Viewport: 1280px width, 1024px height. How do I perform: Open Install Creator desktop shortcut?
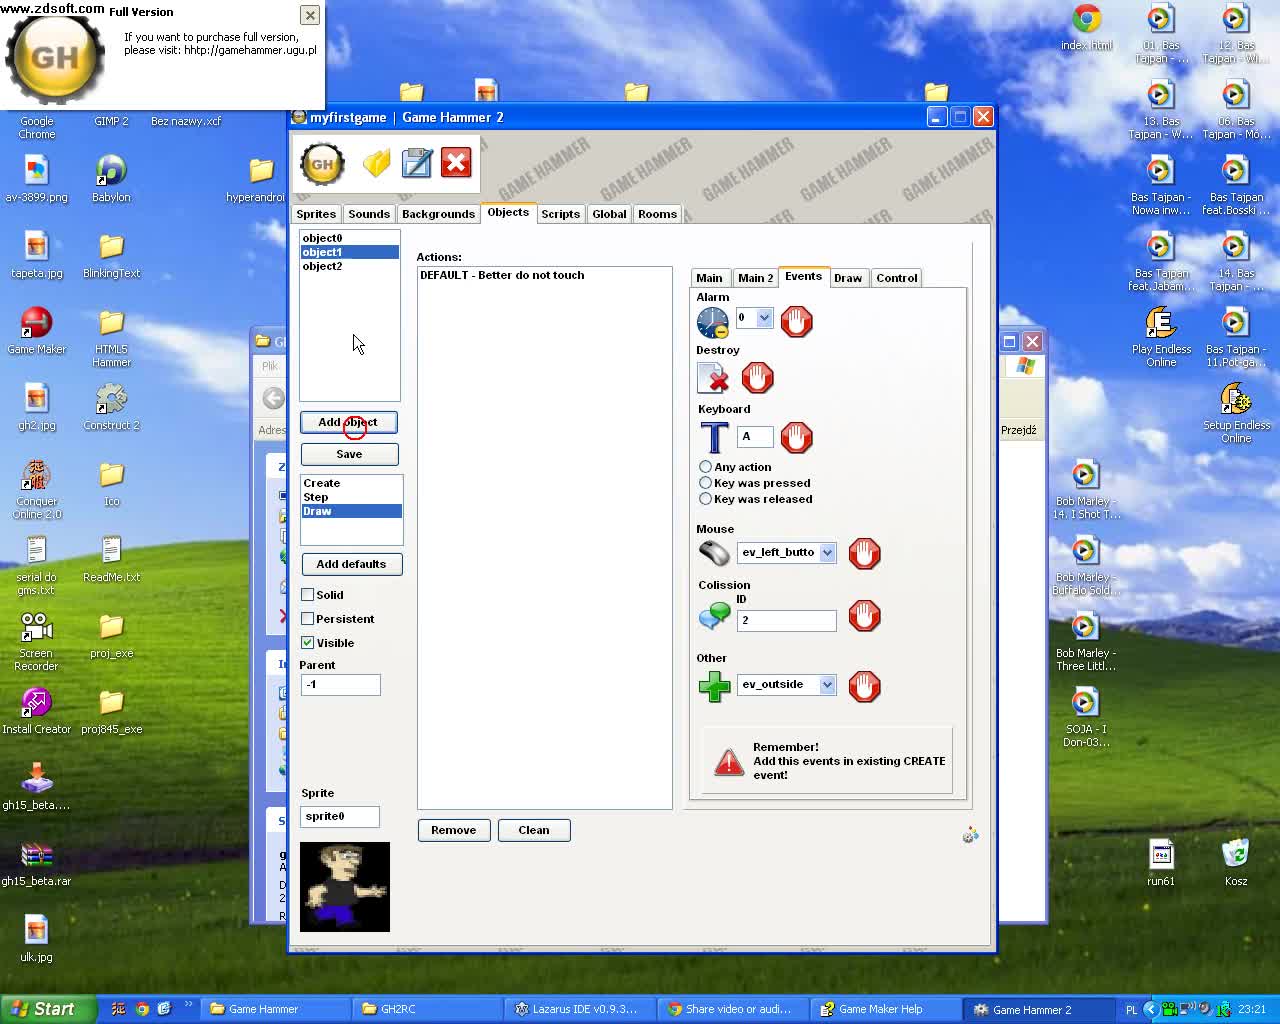point(36,712)
